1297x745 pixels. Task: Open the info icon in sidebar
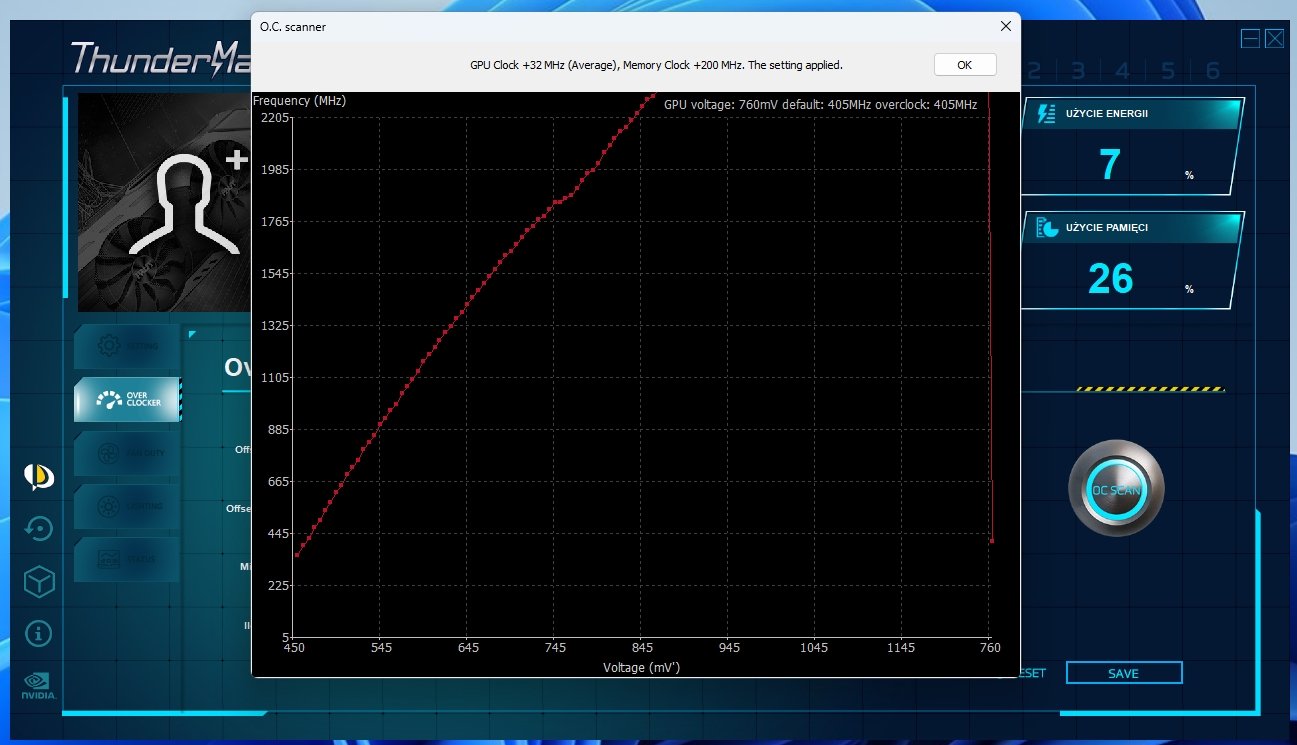(x=38, y=633)
